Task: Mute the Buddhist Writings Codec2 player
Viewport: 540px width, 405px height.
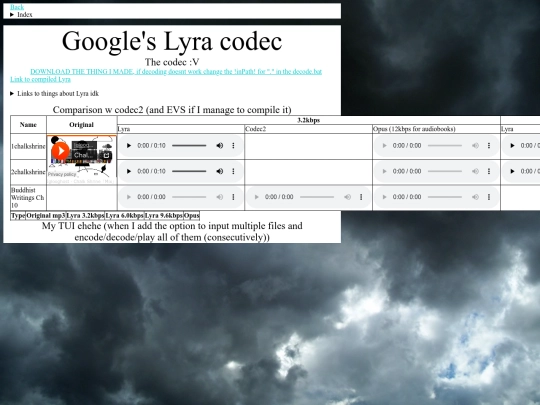Action: [x=347, y=197]
